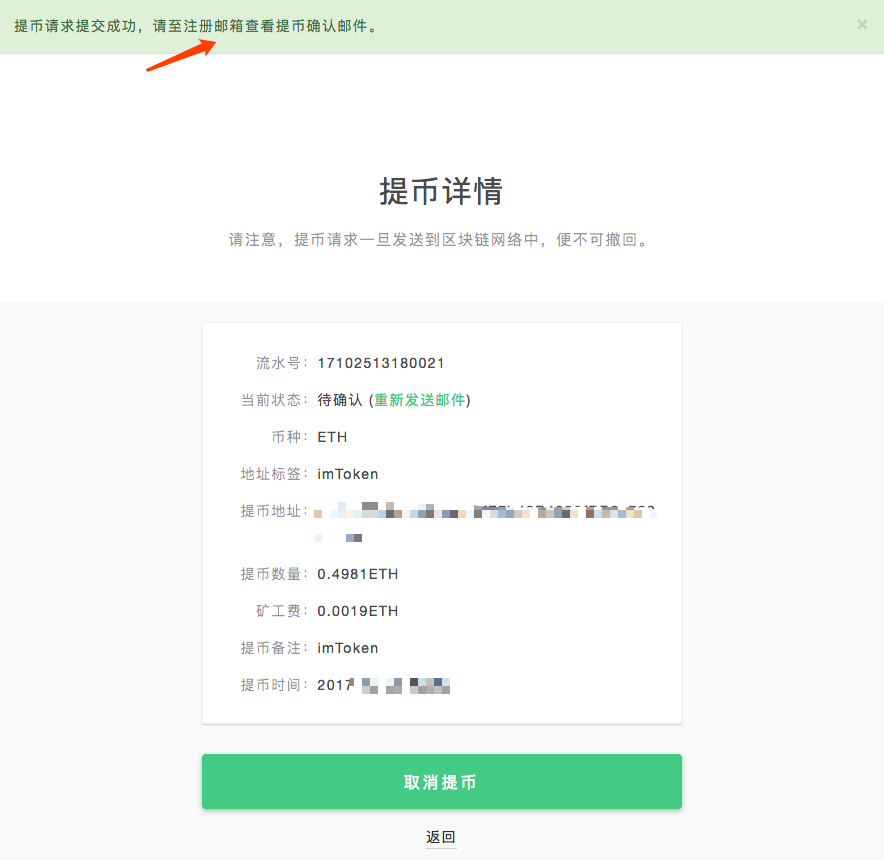Viewport: 884px width, 860px height.
Task: Select the serial number 17102513180021
Action: pyautogui.click(x=381, y=363)
